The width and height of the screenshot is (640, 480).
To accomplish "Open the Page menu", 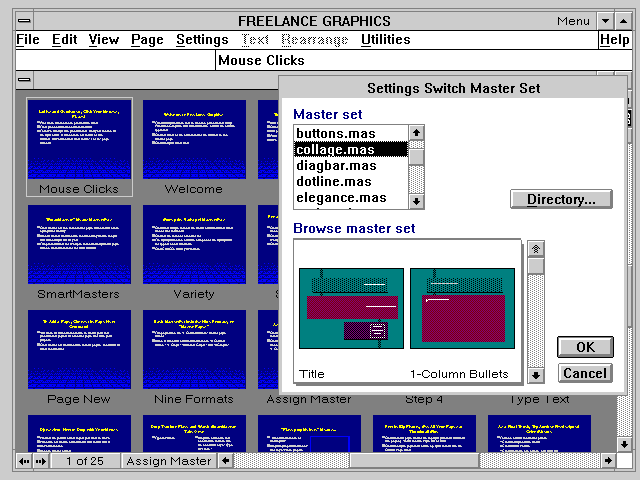I will (147, 40).
